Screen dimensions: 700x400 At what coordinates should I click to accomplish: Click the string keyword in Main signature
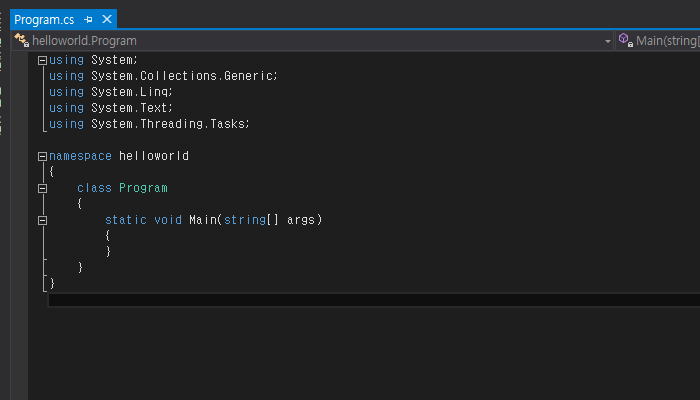(x=245, y=220)
